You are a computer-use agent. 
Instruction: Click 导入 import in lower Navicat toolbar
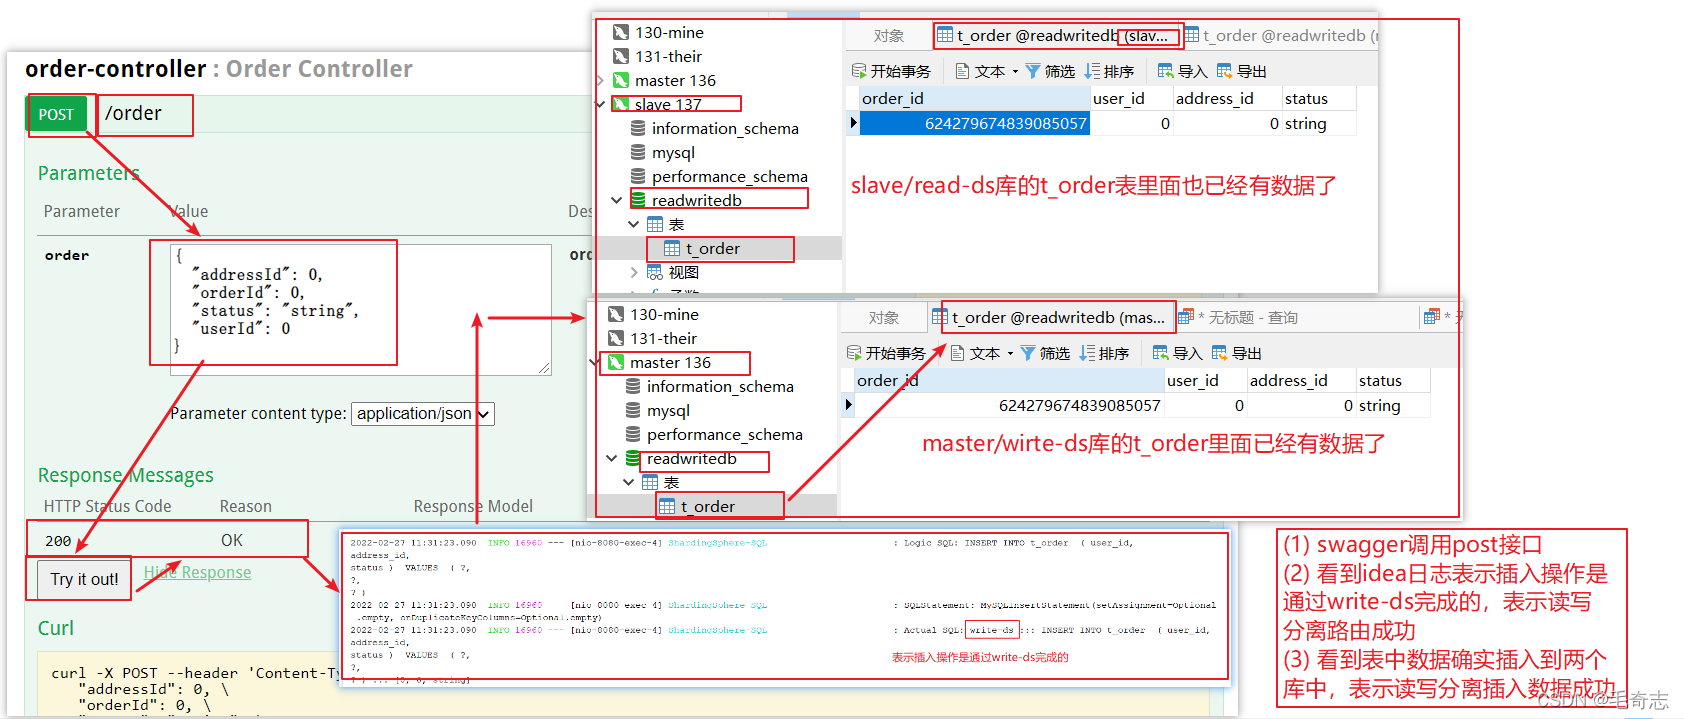coord(1177,353)
